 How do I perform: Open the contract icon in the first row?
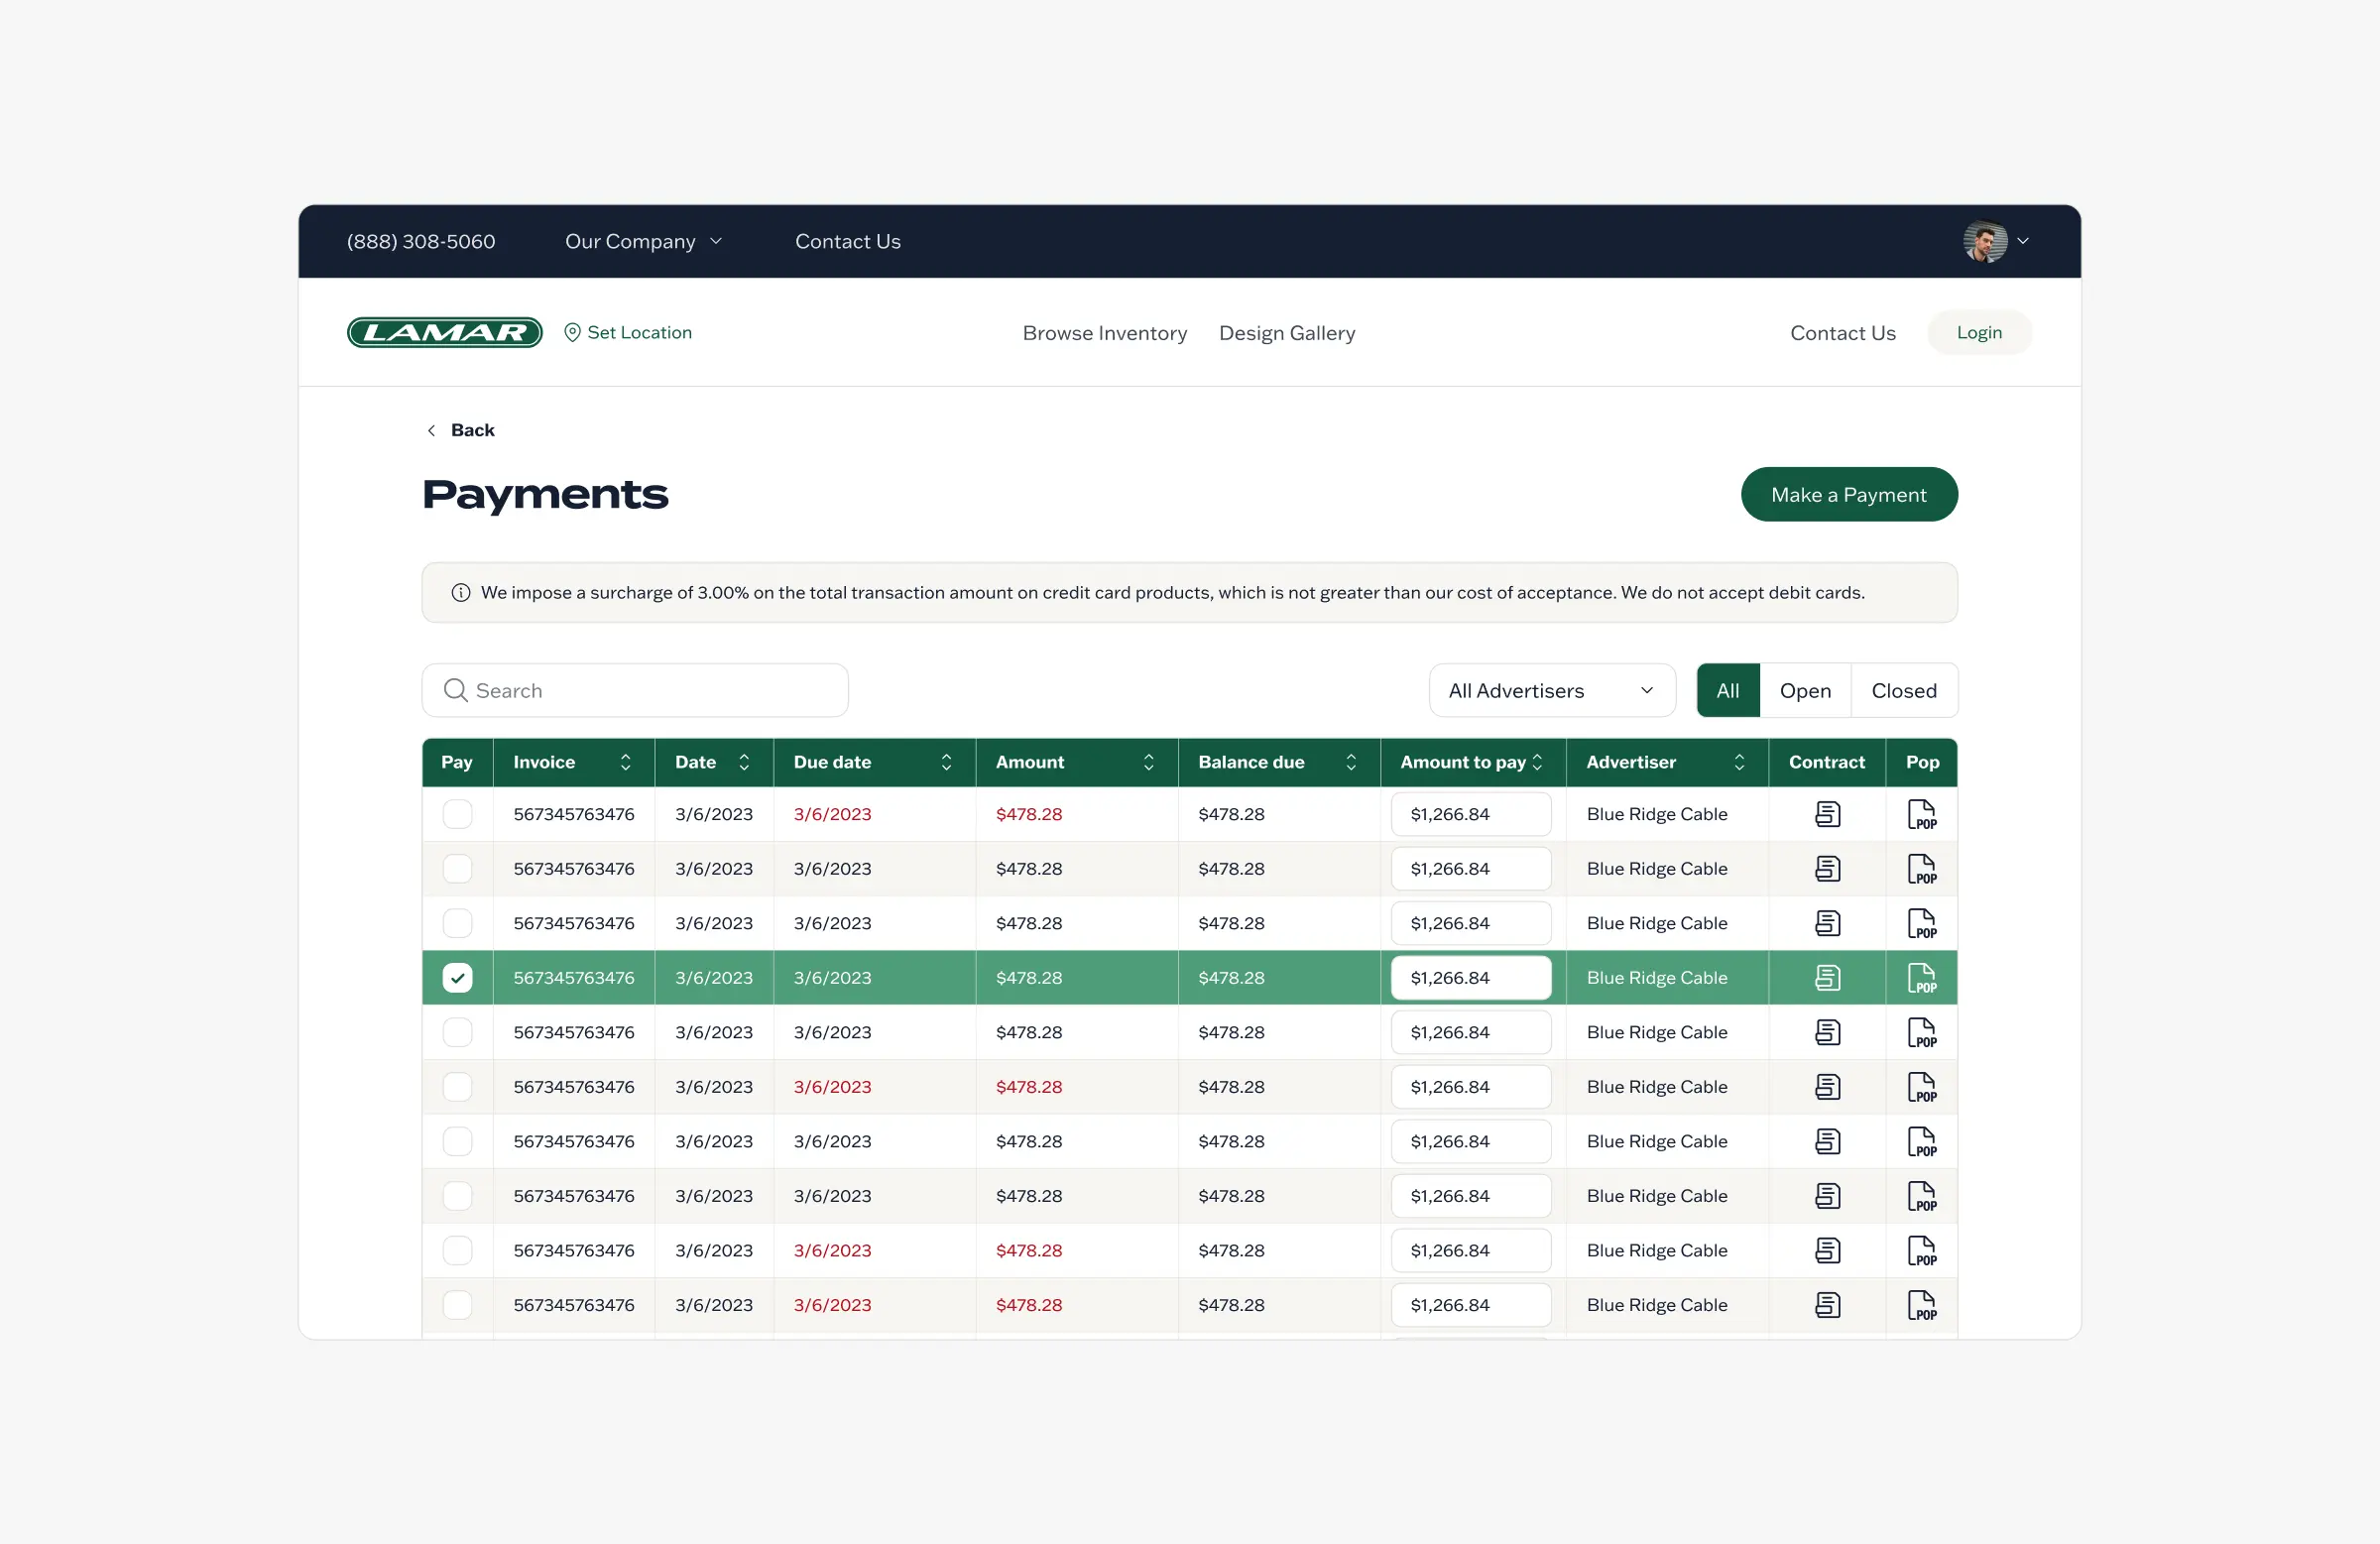coord(1827,814)
